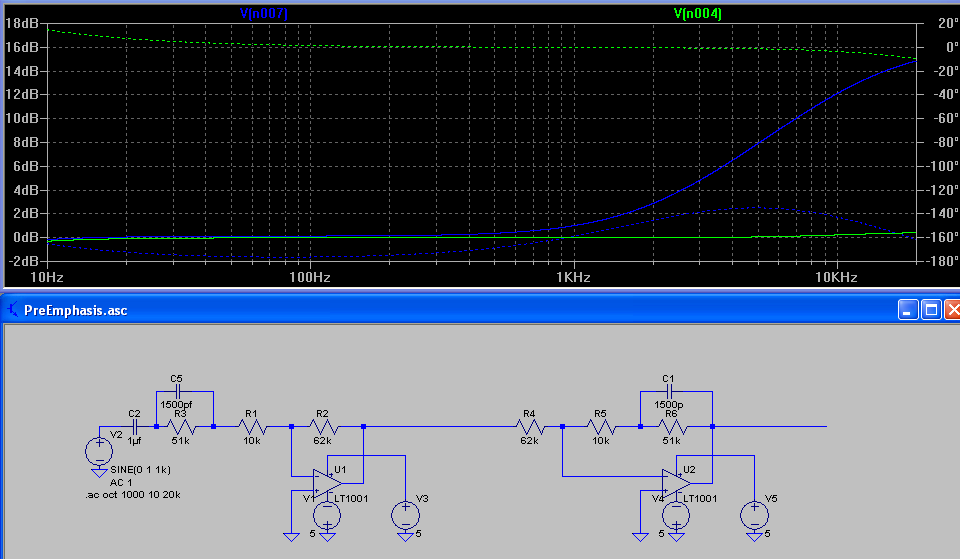Select the V4 supply source symbol
The width and height of the screenshot is (960, 559).
pyautogui.click(x=676, y=515)
